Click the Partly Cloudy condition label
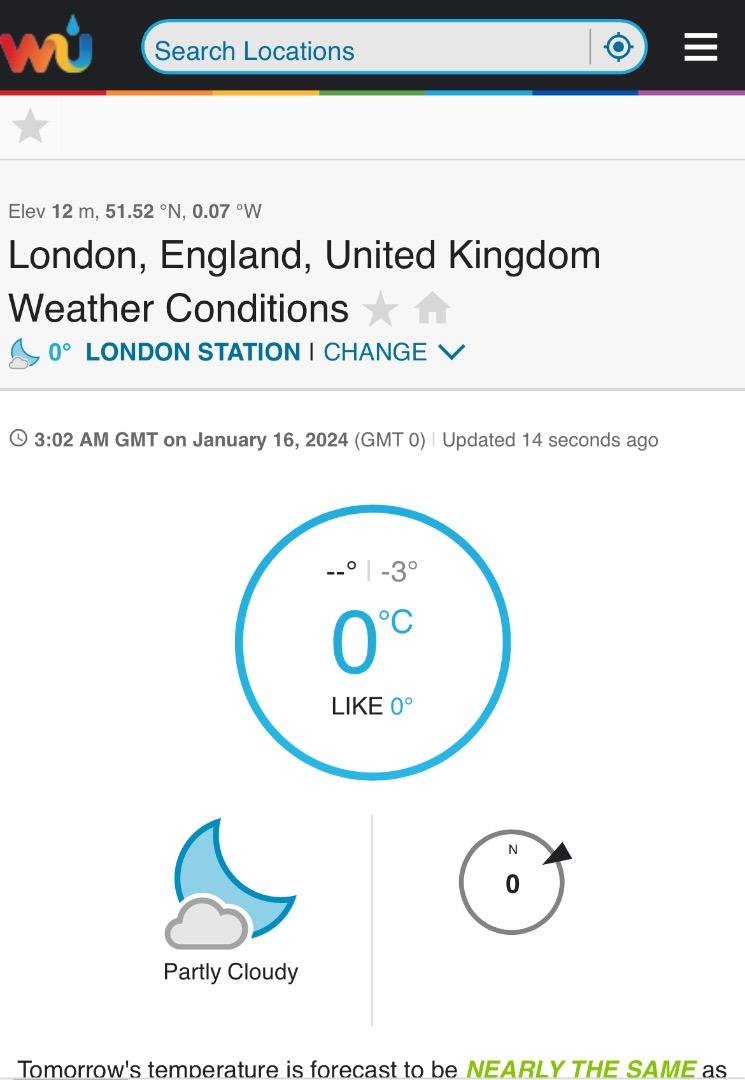The image size is (745, 1080). pyautogui.click(x=231, y=972)
